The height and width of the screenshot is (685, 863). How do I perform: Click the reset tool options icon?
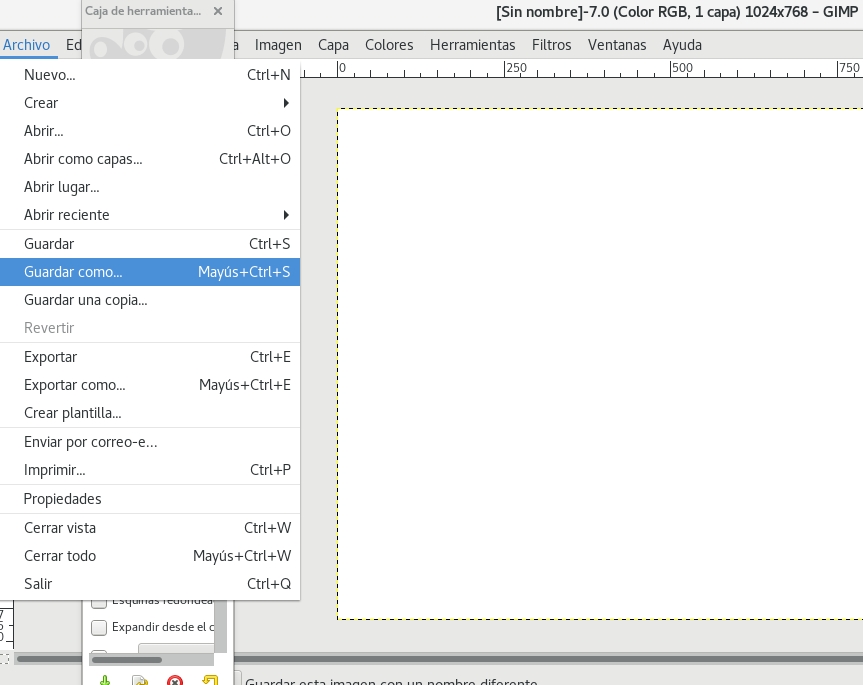(209, 680)
